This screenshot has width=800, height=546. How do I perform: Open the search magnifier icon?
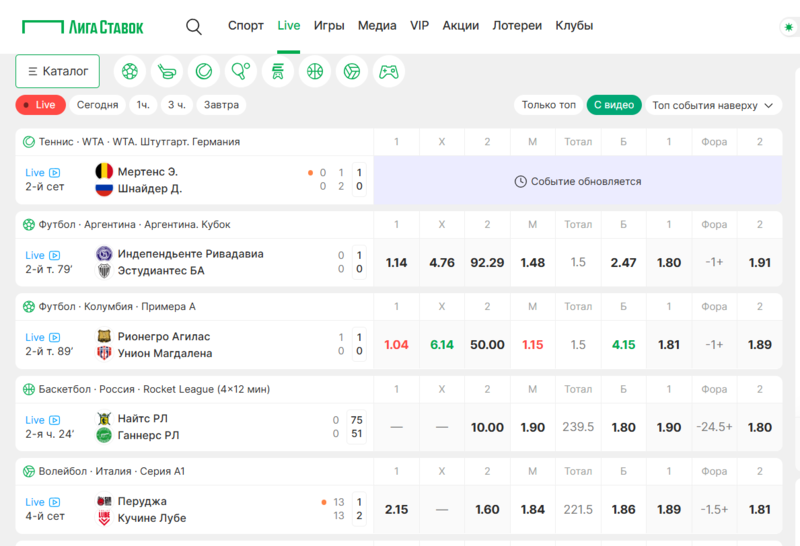pos(194,26)
